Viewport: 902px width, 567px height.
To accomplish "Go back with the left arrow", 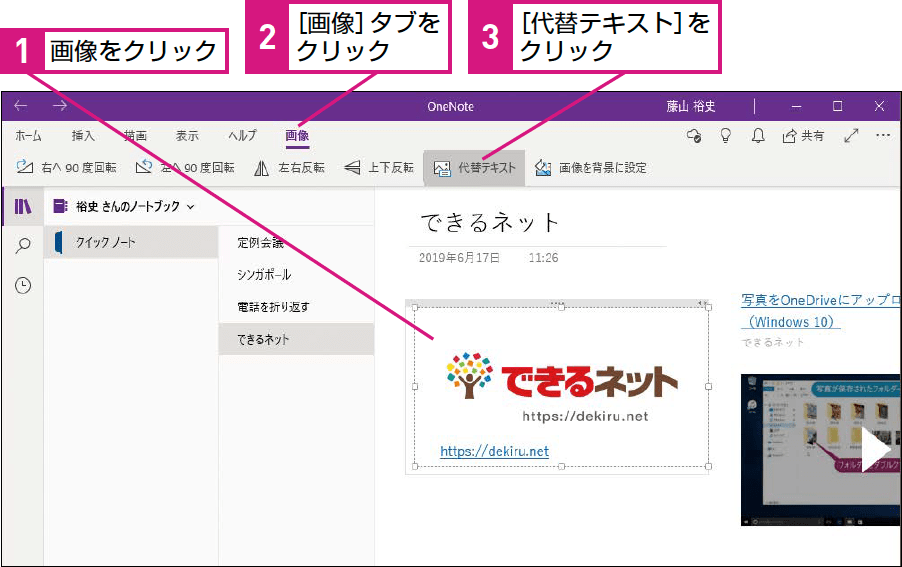I will pyautogui.click(x=21, y=106).
